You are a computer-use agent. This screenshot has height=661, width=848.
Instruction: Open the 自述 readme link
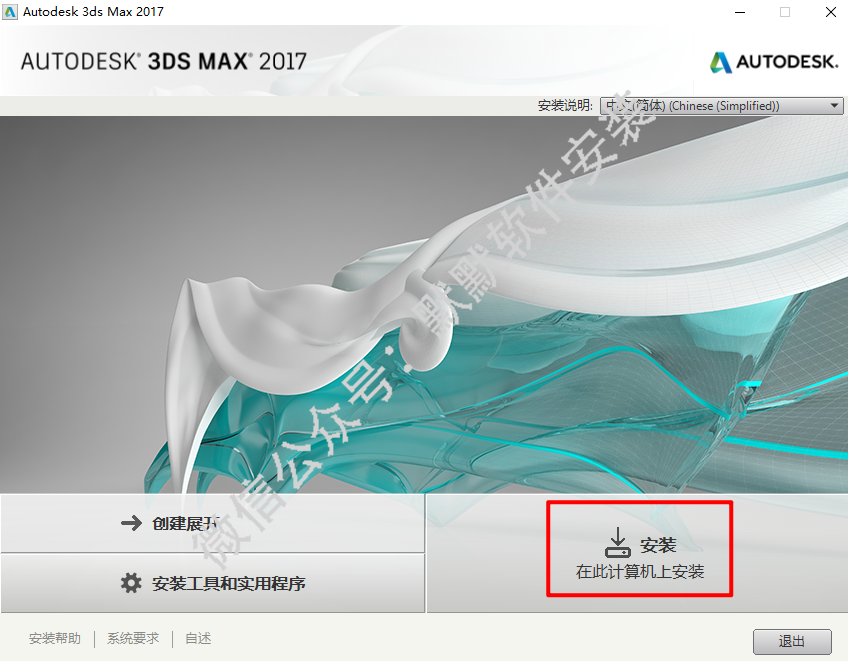(x=198, y=638)
